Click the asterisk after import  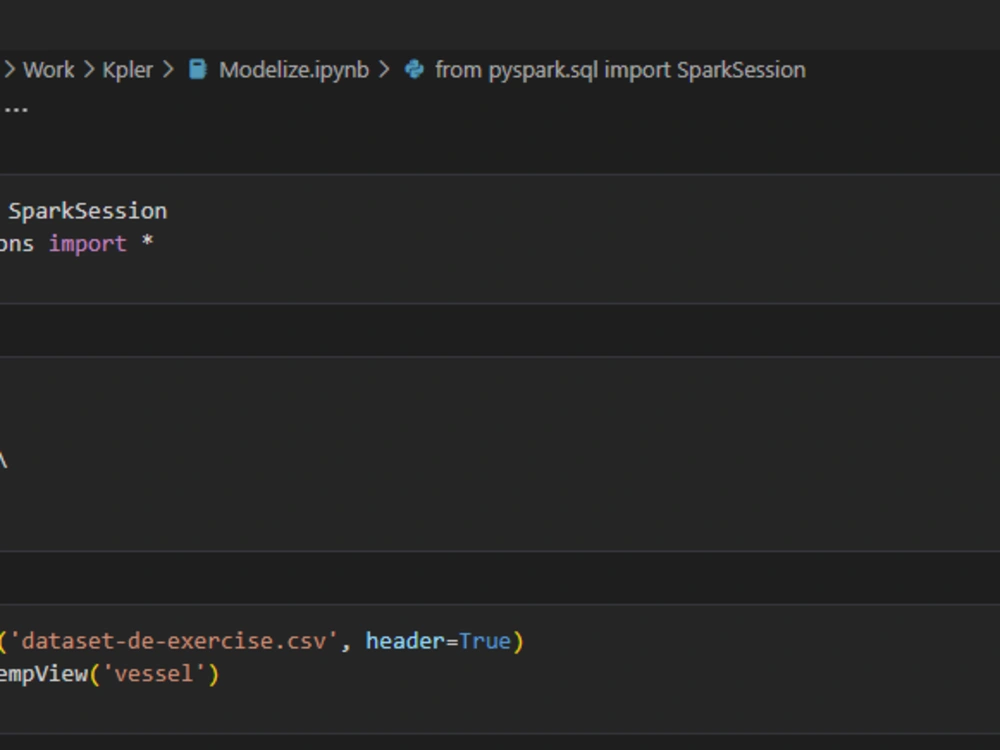[x=147, y=242]
